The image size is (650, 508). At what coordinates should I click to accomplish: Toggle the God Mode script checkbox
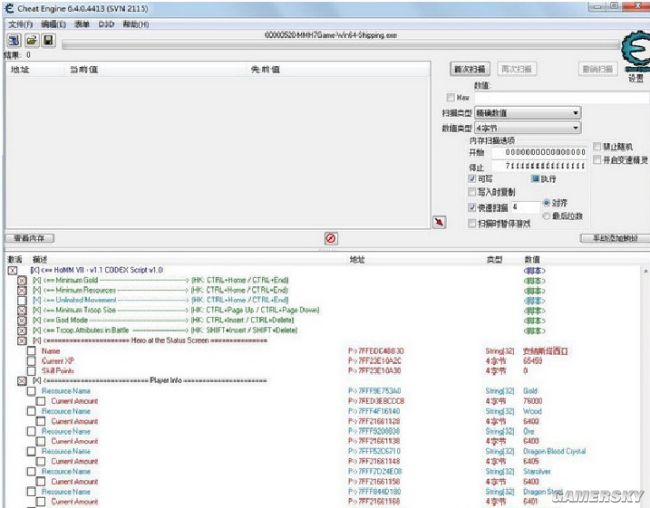(x=22, y=321)
